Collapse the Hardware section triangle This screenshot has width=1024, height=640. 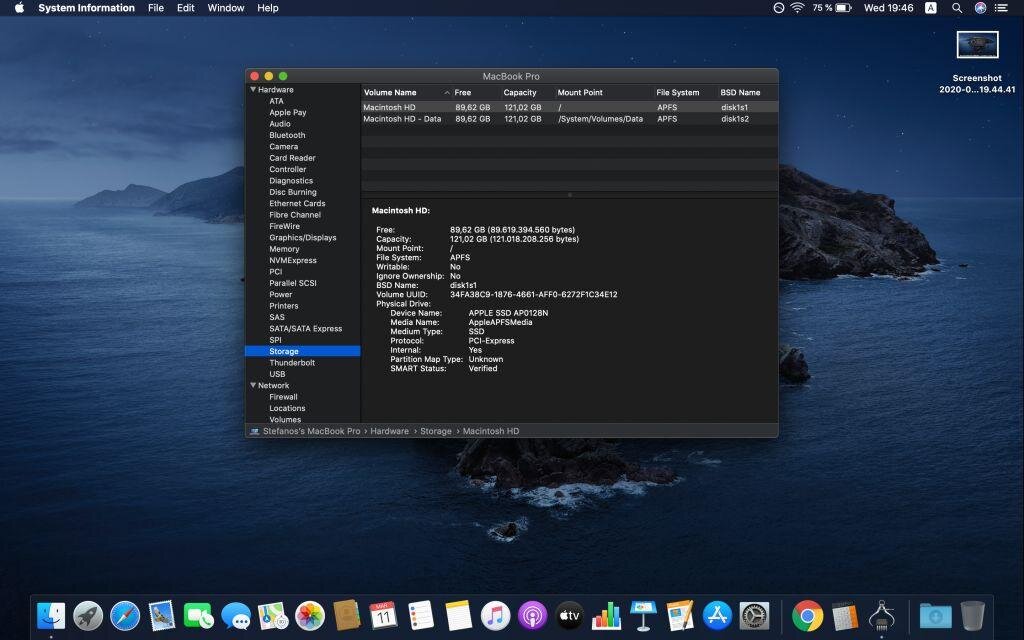coord(253,89)
